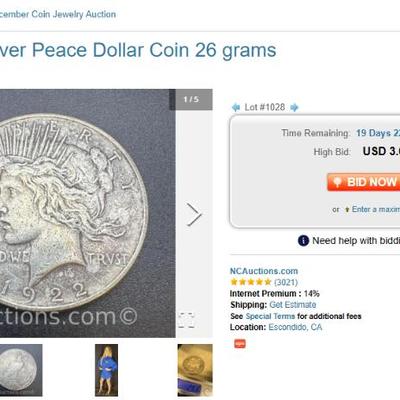400x400 pixels.
Task: View the (3021) reviews count
Action: (x=286, y=282)
